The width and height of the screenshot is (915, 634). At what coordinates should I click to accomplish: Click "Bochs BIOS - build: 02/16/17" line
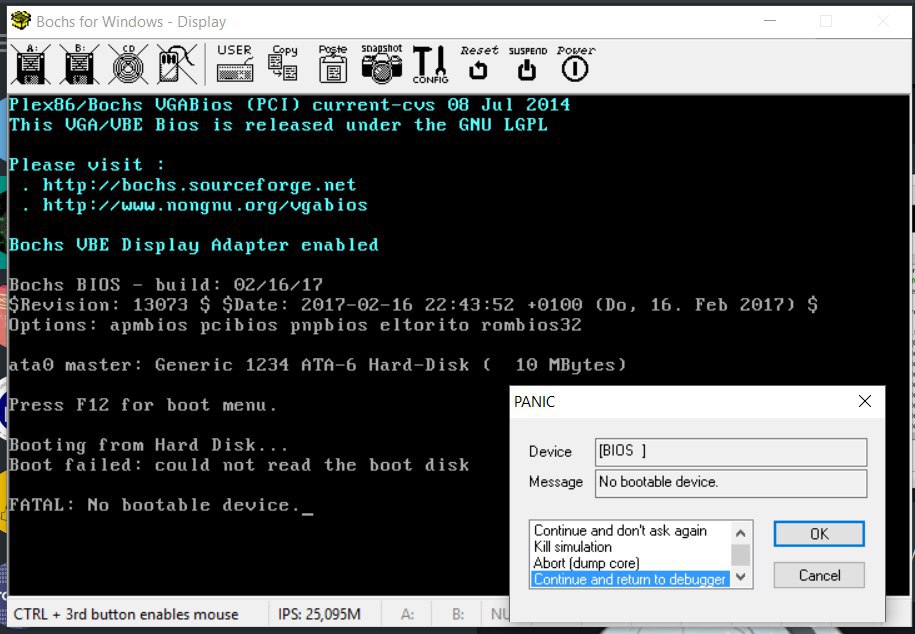coord(166,285)
